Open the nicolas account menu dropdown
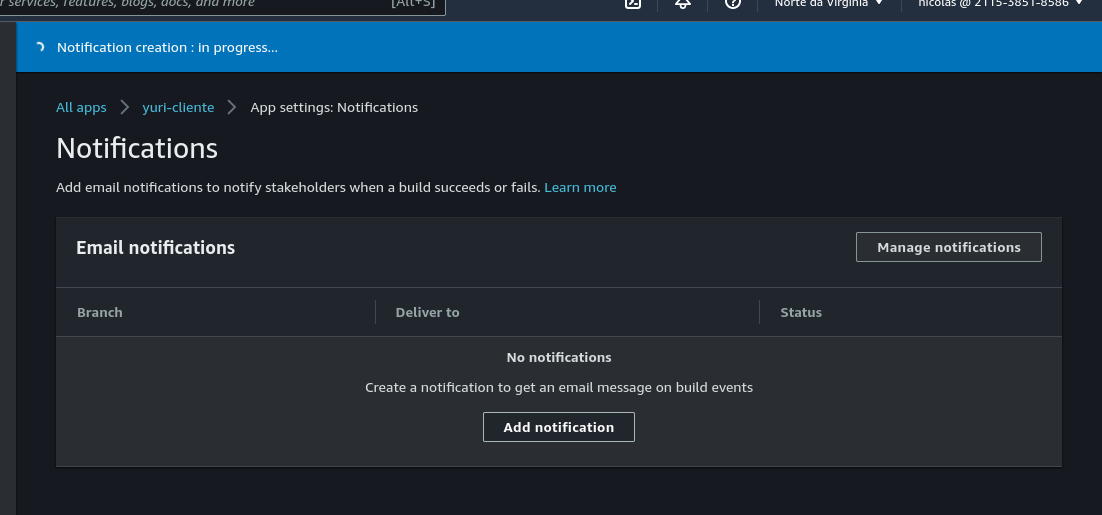This screenshot has width=1102, height=515. [1001, 4]
